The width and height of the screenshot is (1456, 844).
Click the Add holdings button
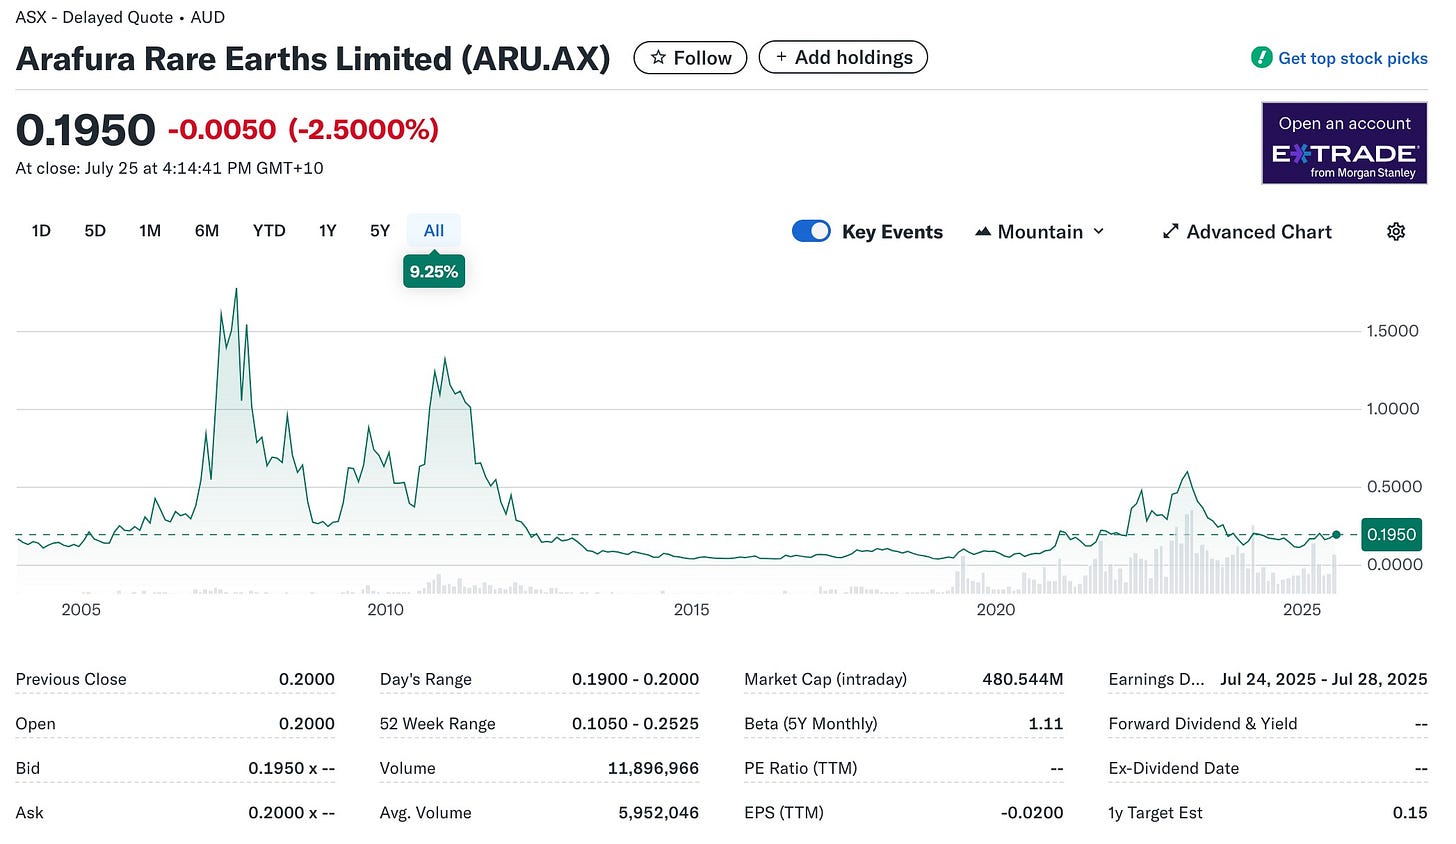click(x=843, y=57)
